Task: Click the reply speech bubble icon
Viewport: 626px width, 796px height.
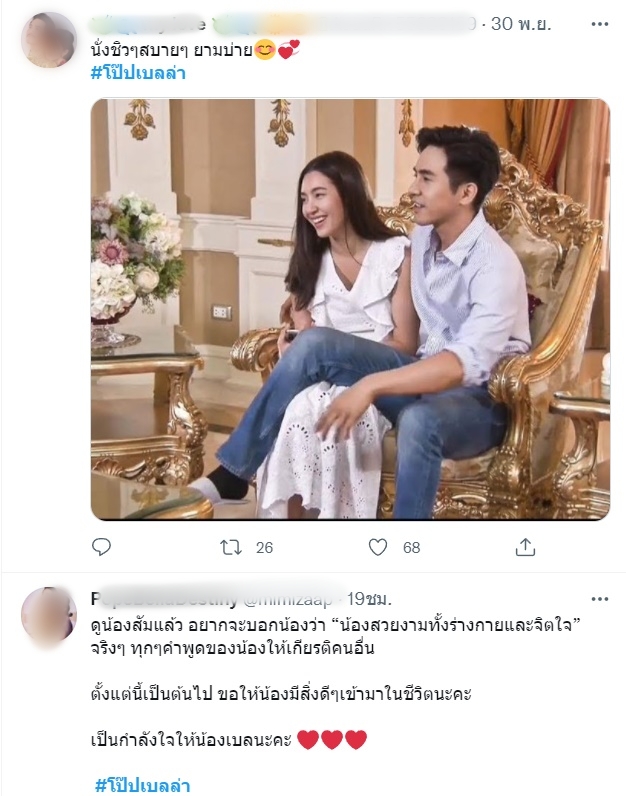Action: click(x=101, y=547)
